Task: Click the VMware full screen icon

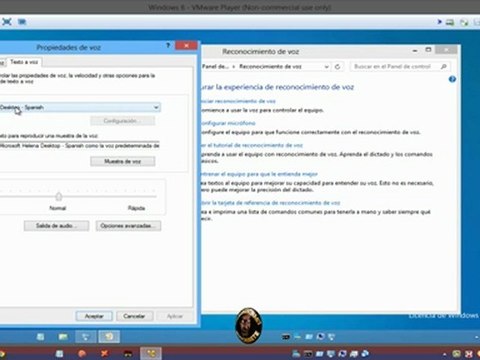Action: point(7,22)
